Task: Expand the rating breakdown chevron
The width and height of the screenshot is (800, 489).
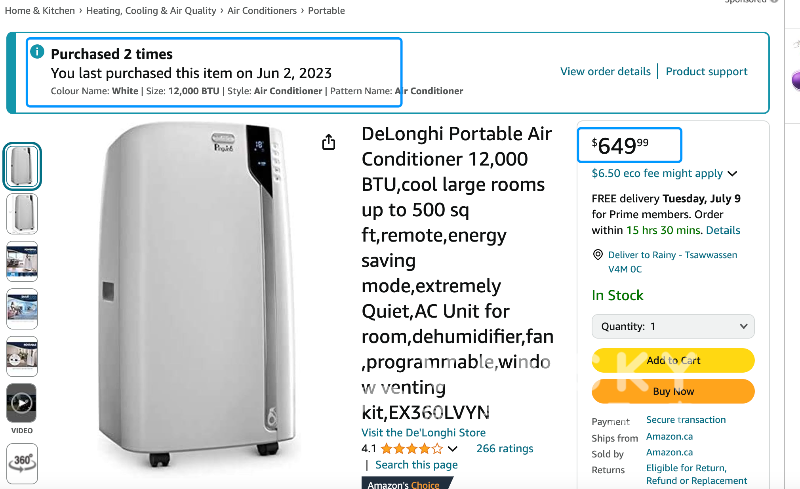Action: pyautogui.click(x=453, y=450)
